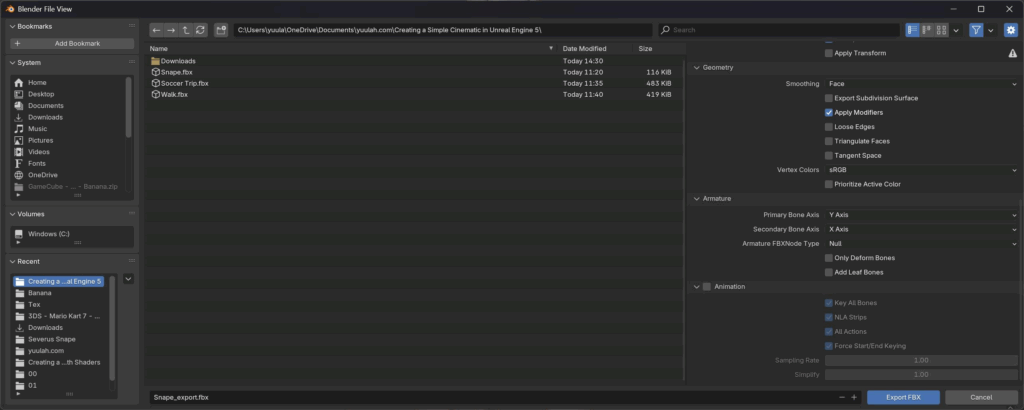
Task: Click the Export FBX button
Action: click(903, 397)
